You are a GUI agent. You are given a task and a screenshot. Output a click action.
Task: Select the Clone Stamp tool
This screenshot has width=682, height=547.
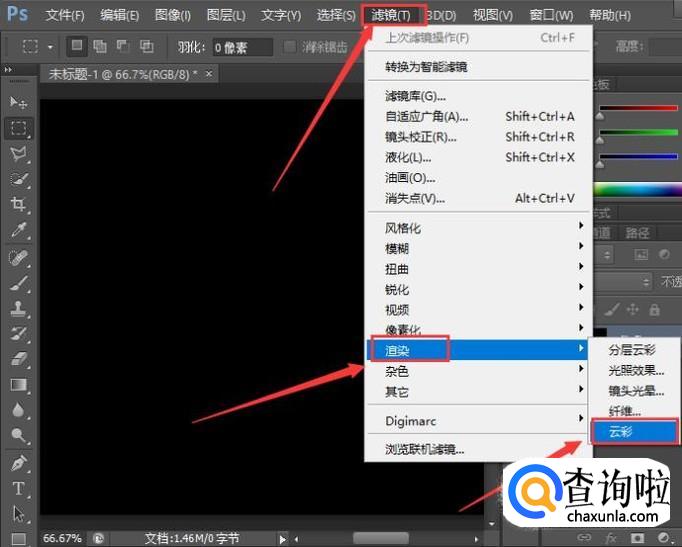[18, 309]
